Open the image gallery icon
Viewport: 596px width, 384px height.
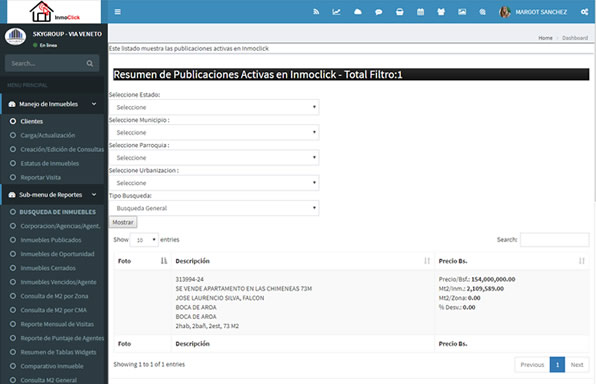click(x=462, y=12)
